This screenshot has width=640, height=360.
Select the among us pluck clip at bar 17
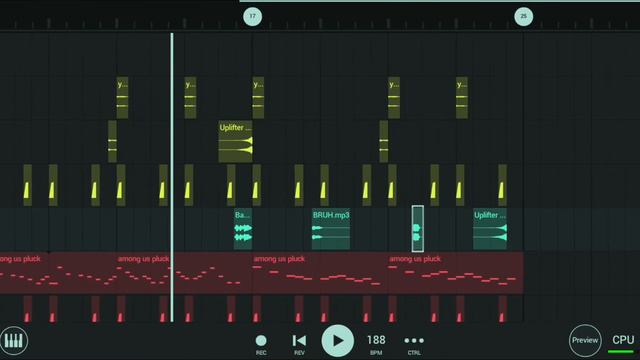pyautogui.click(x=320, y=273)
